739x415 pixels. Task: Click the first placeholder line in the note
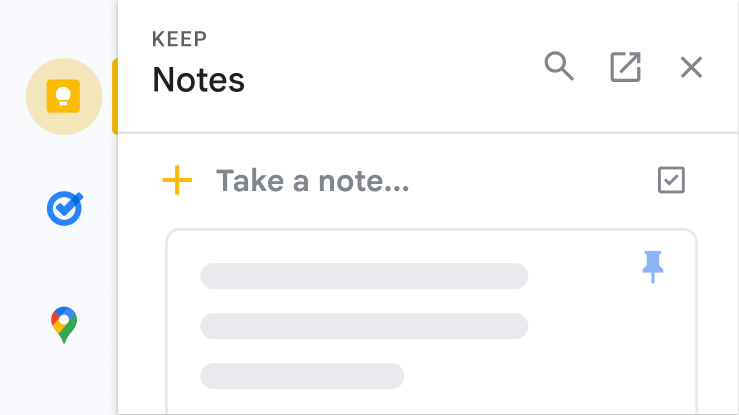(364, 276)
